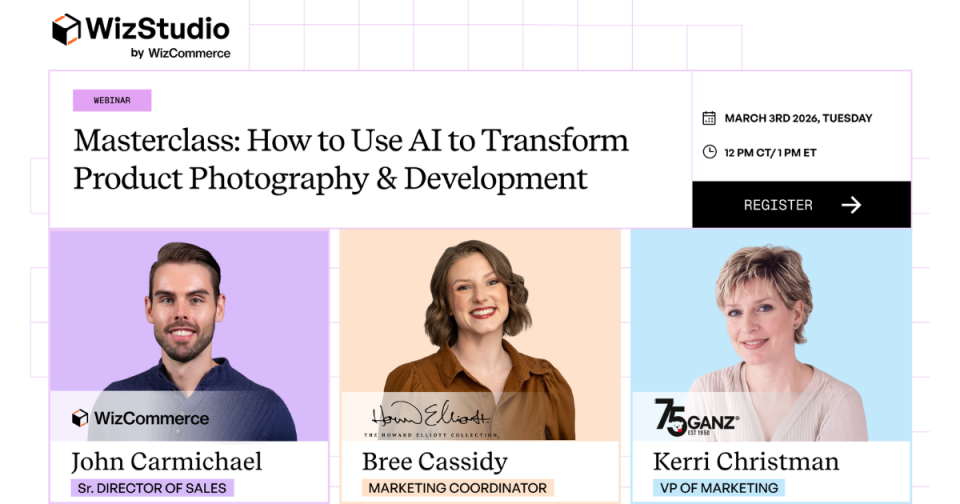Click the 'MARKETING COORDINATOR' label

pos(457,488)
